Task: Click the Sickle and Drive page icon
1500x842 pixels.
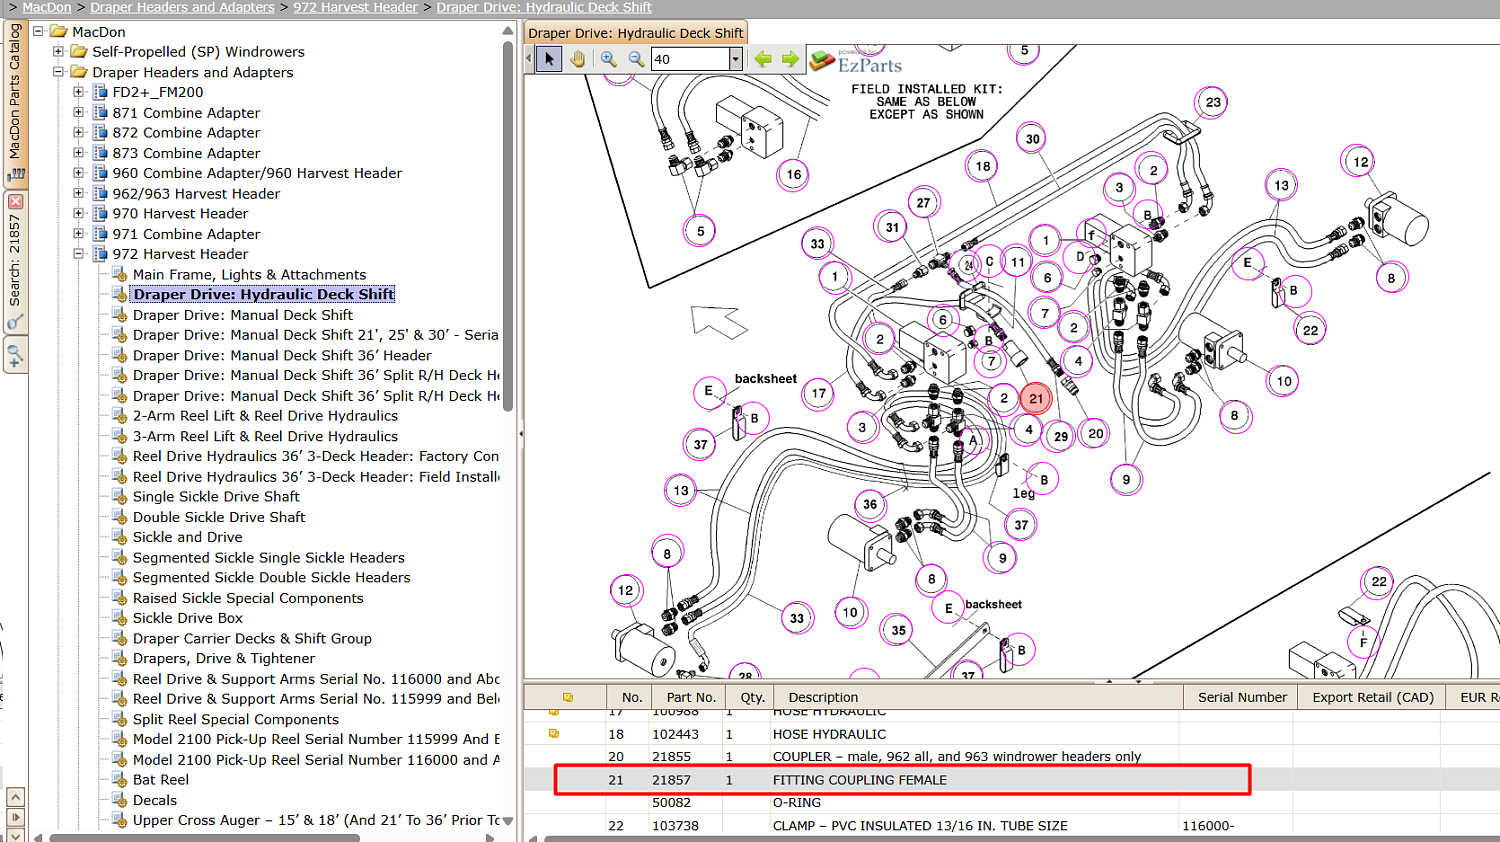Action: pyautogui.click(x=120, y=537)
